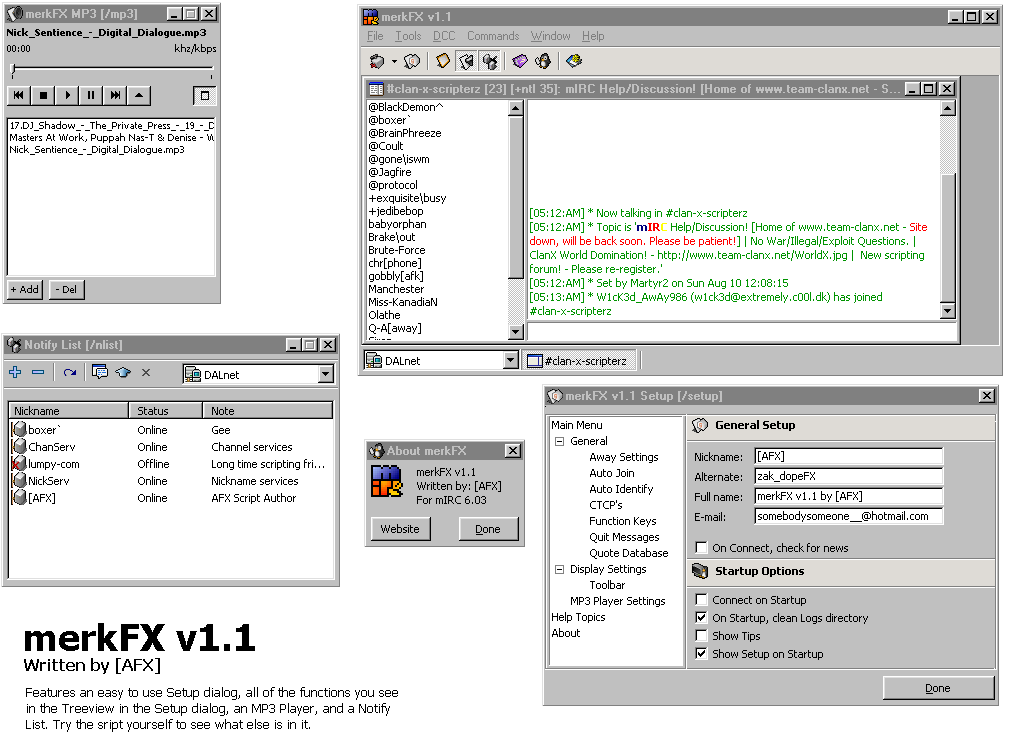The image size is (1024, 736).
Task: Click the offline icon beside lumpy-com
Action: 18,464
